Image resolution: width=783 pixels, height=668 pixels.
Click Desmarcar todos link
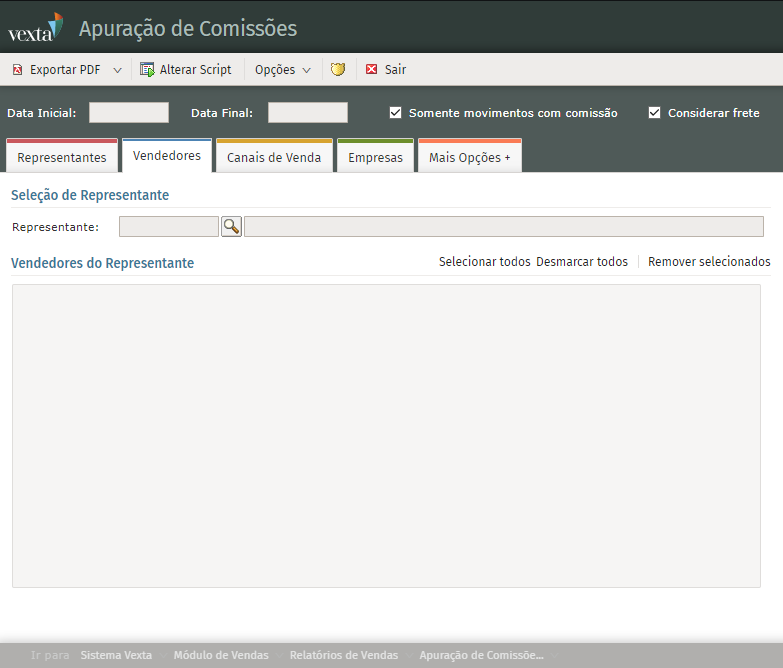[x=582, y=262]
